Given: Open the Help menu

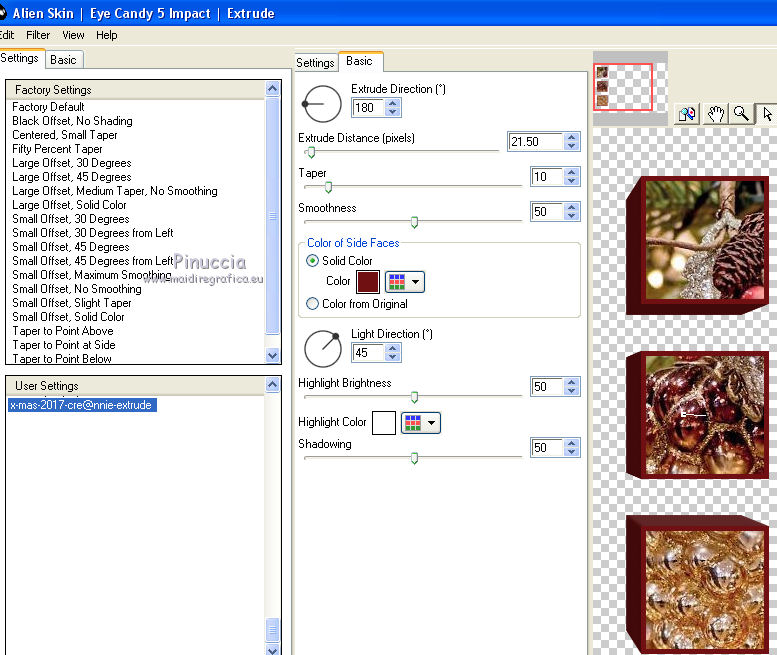Looking at the screenshot, I should [107, 35].
